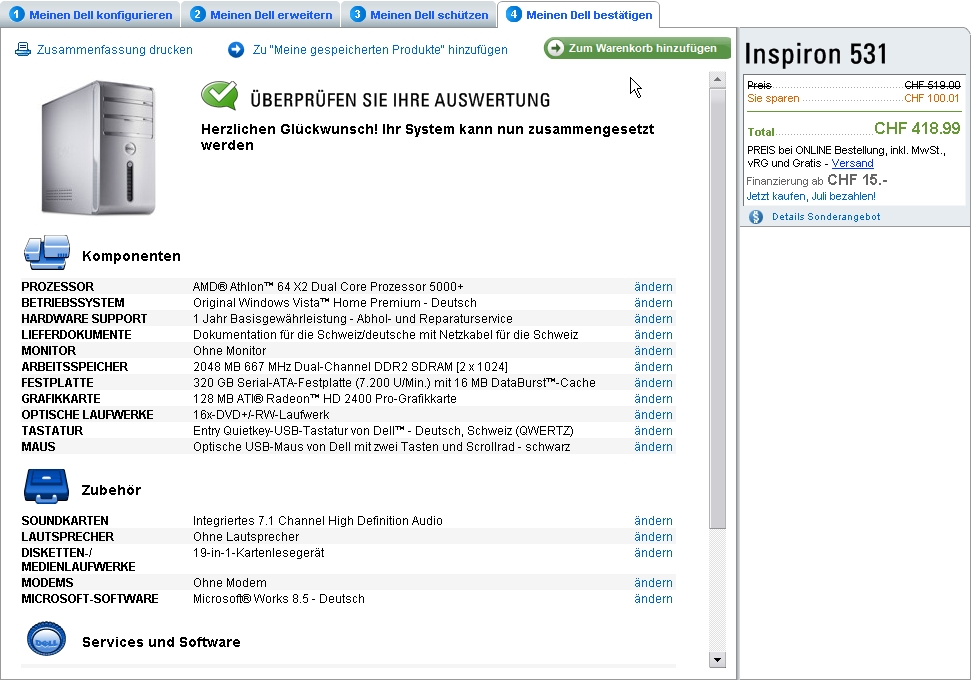Open Details Sonderangebot link

tap(826, 216)
